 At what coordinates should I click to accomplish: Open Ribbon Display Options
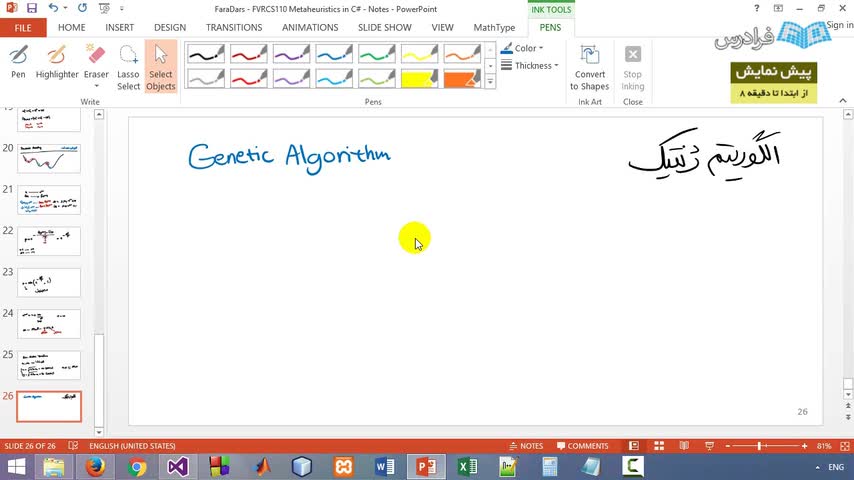pyautogui.click(x=778, y=8)
